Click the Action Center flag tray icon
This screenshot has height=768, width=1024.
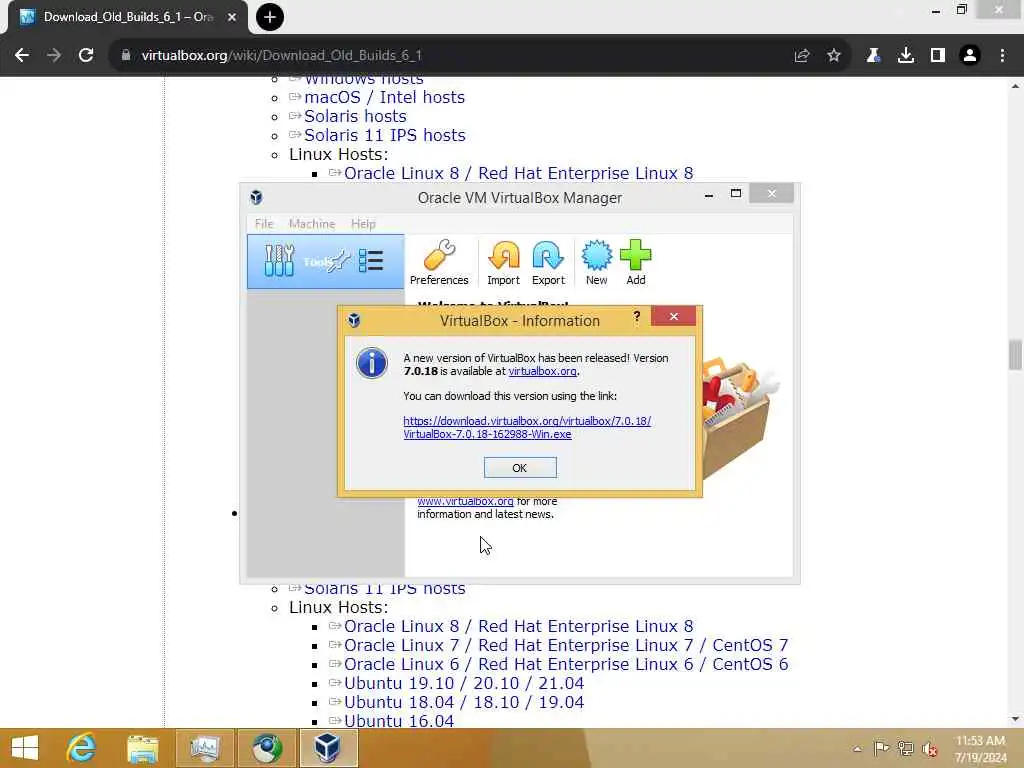881,749
